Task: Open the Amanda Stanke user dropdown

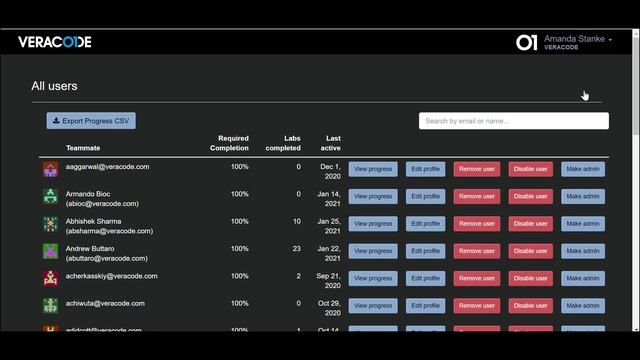Action: (x=578, y=42)
